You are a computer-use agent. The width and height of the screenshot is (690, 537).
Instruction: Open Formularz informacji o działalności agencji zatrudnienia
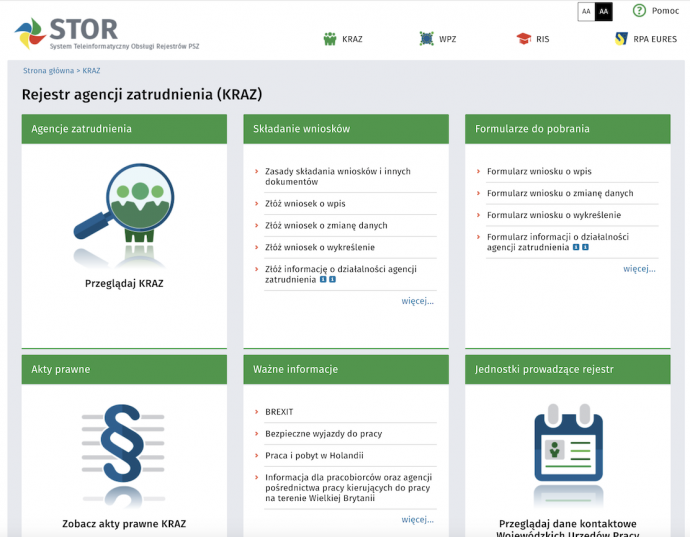click(x=558, y=242)
